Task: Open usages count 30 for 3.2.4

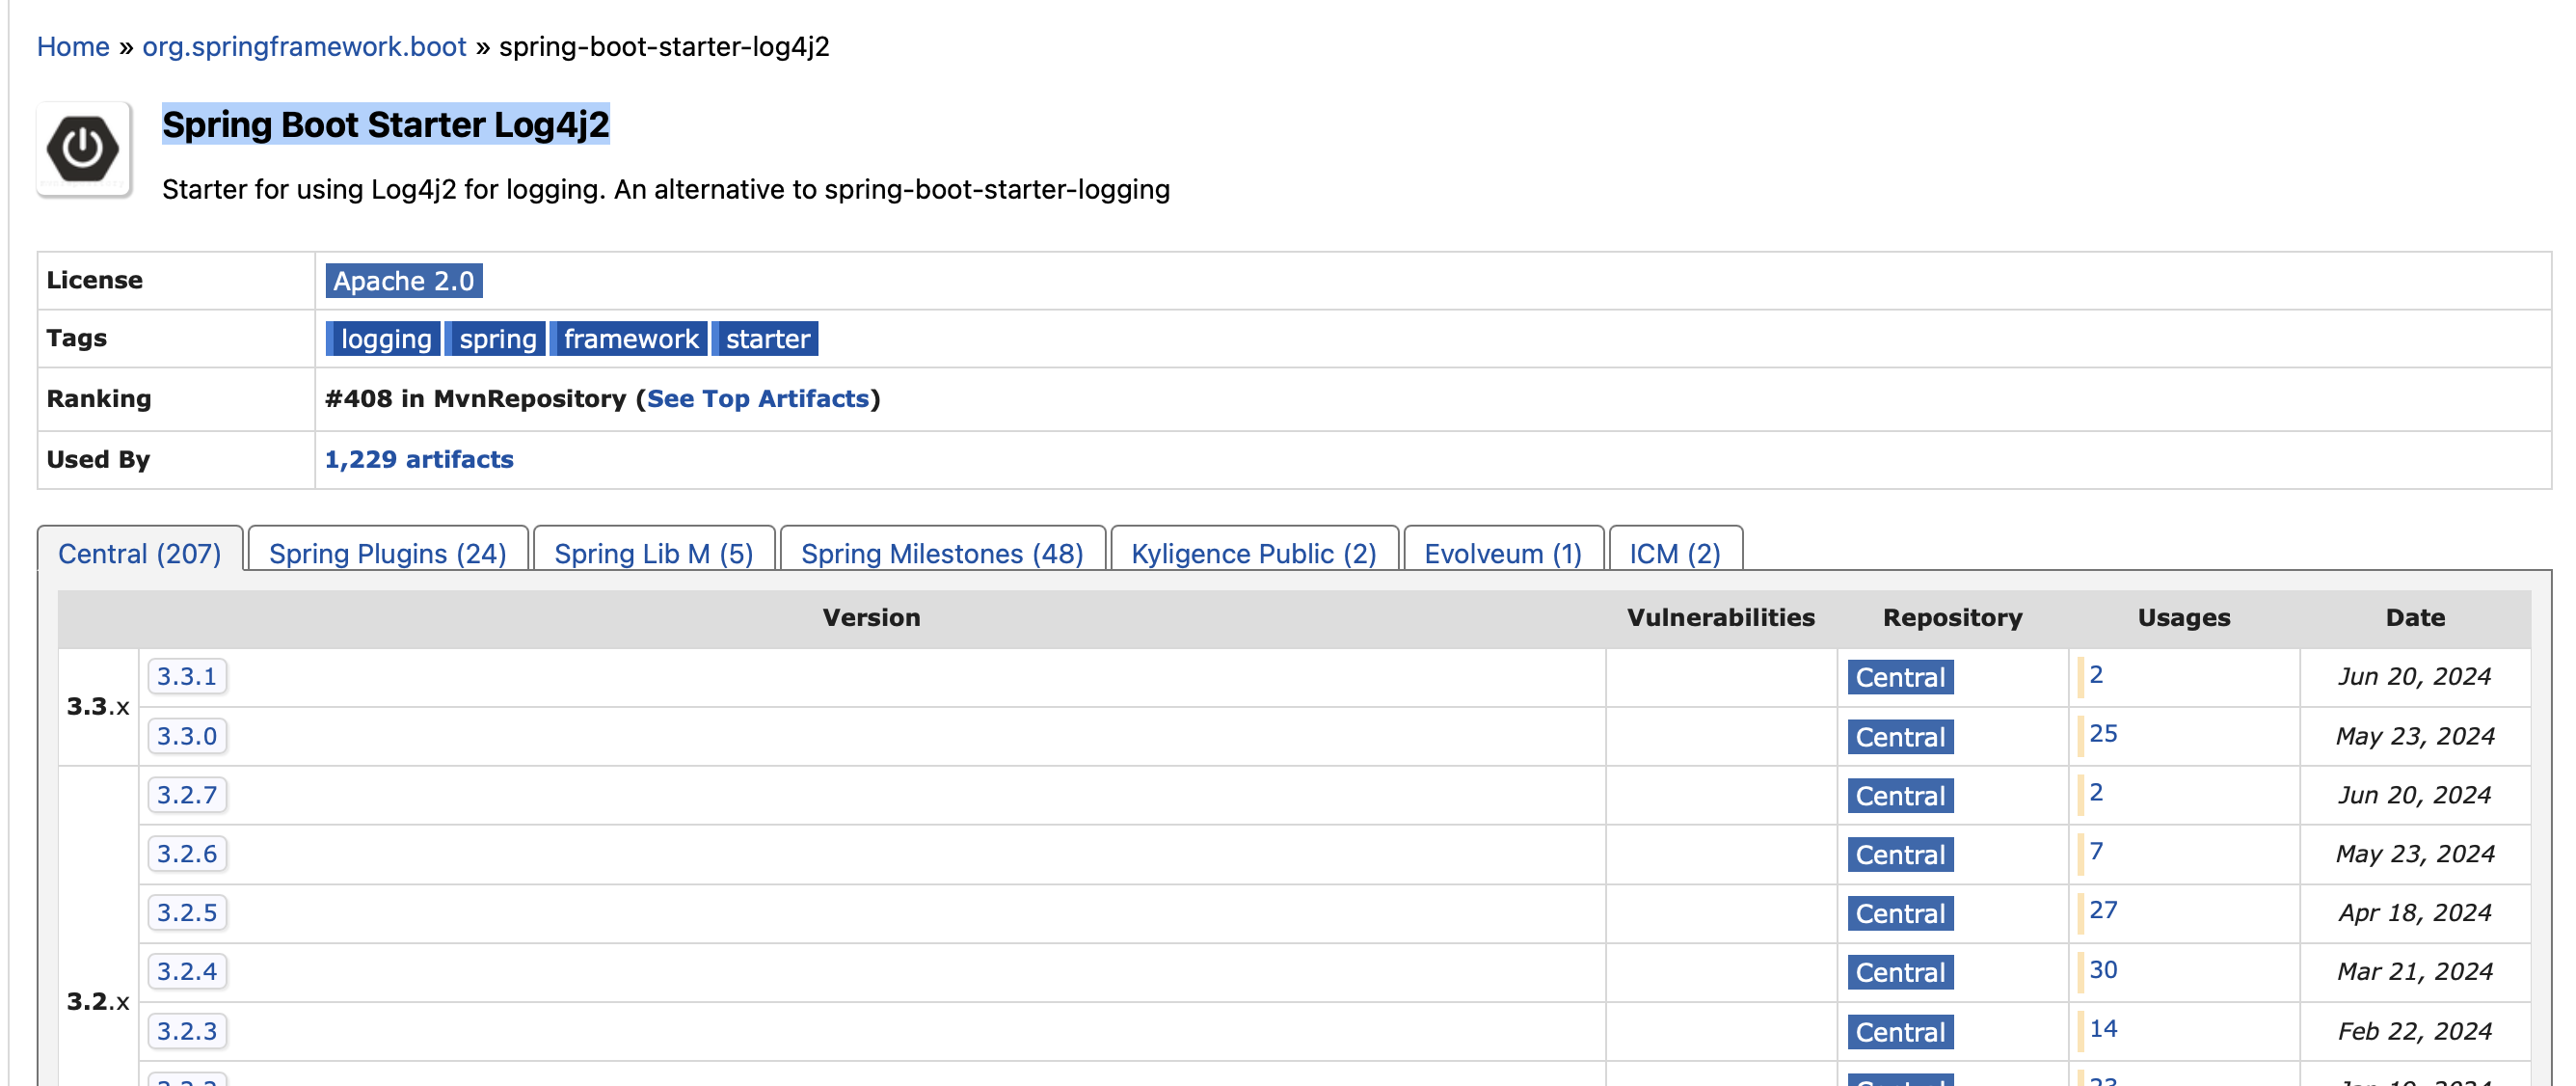Action: coord(2103,970)
